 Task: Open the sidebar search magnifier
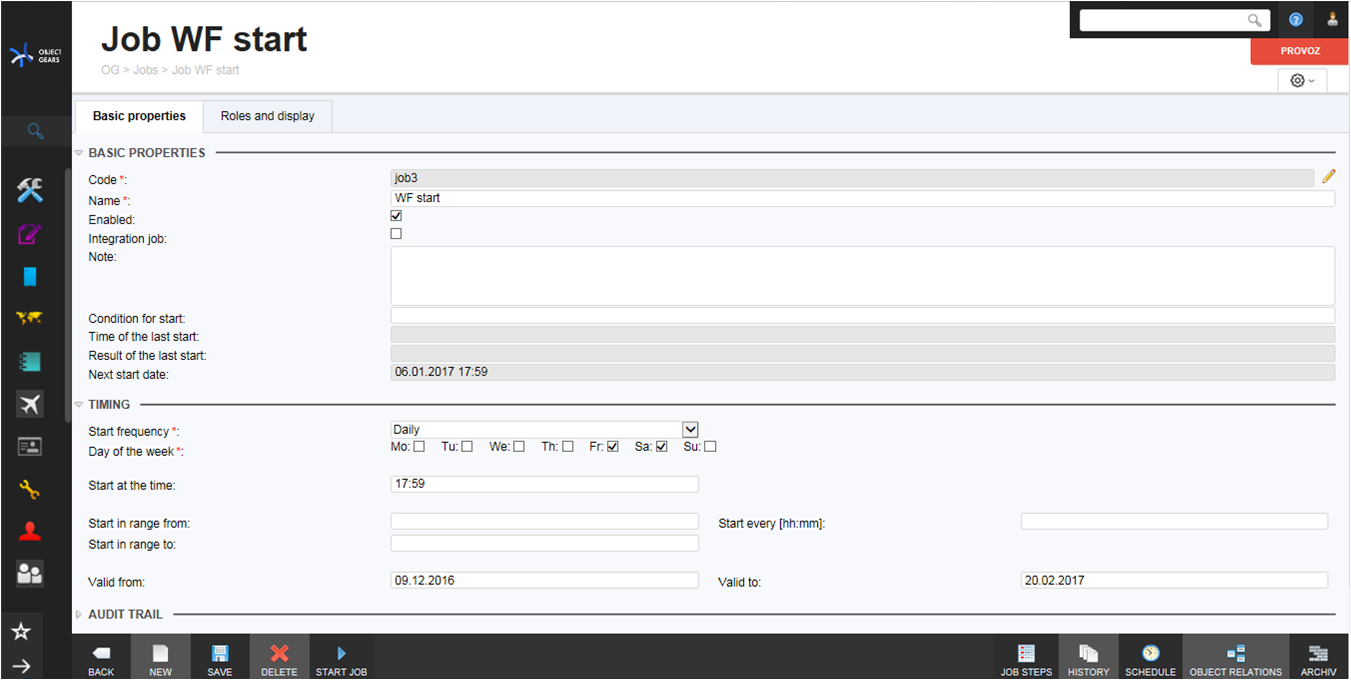(x=35, y=131)
